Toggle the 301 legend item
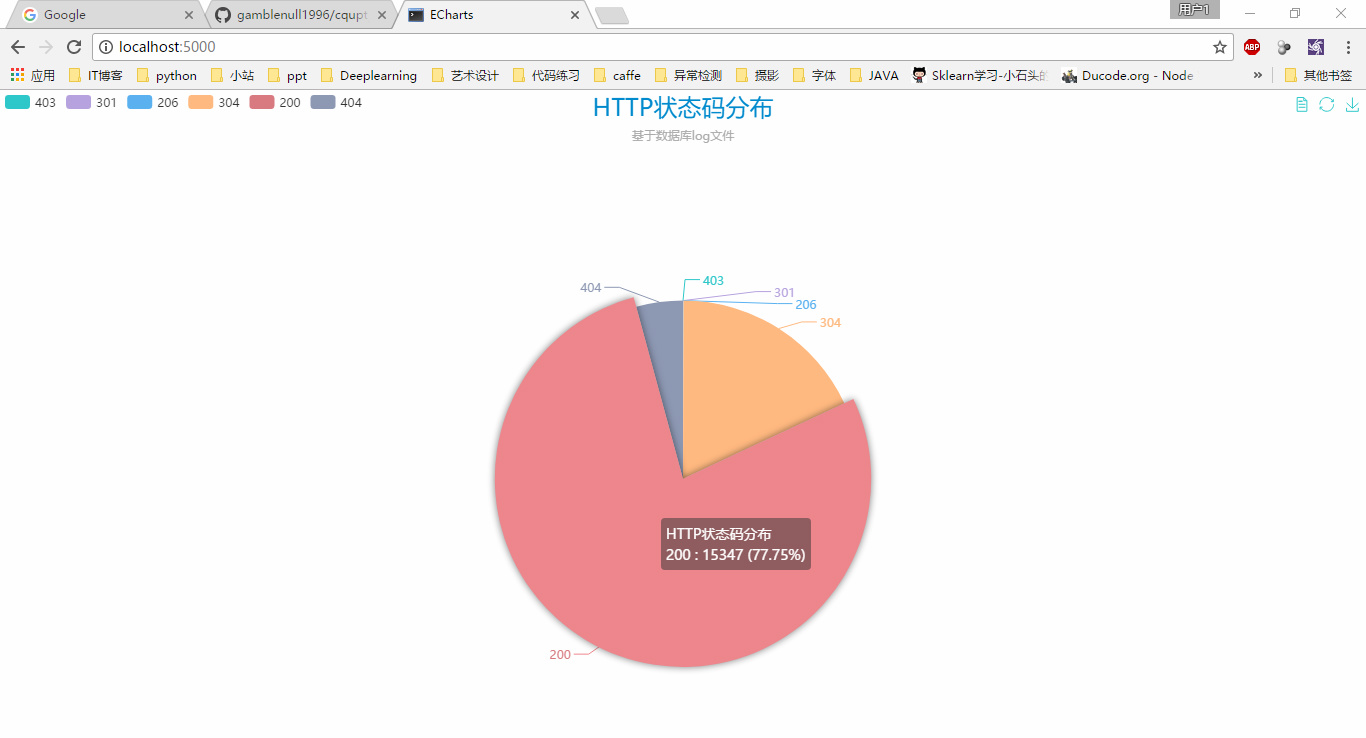Screen dimensions: 1366x738 [92, 102]
